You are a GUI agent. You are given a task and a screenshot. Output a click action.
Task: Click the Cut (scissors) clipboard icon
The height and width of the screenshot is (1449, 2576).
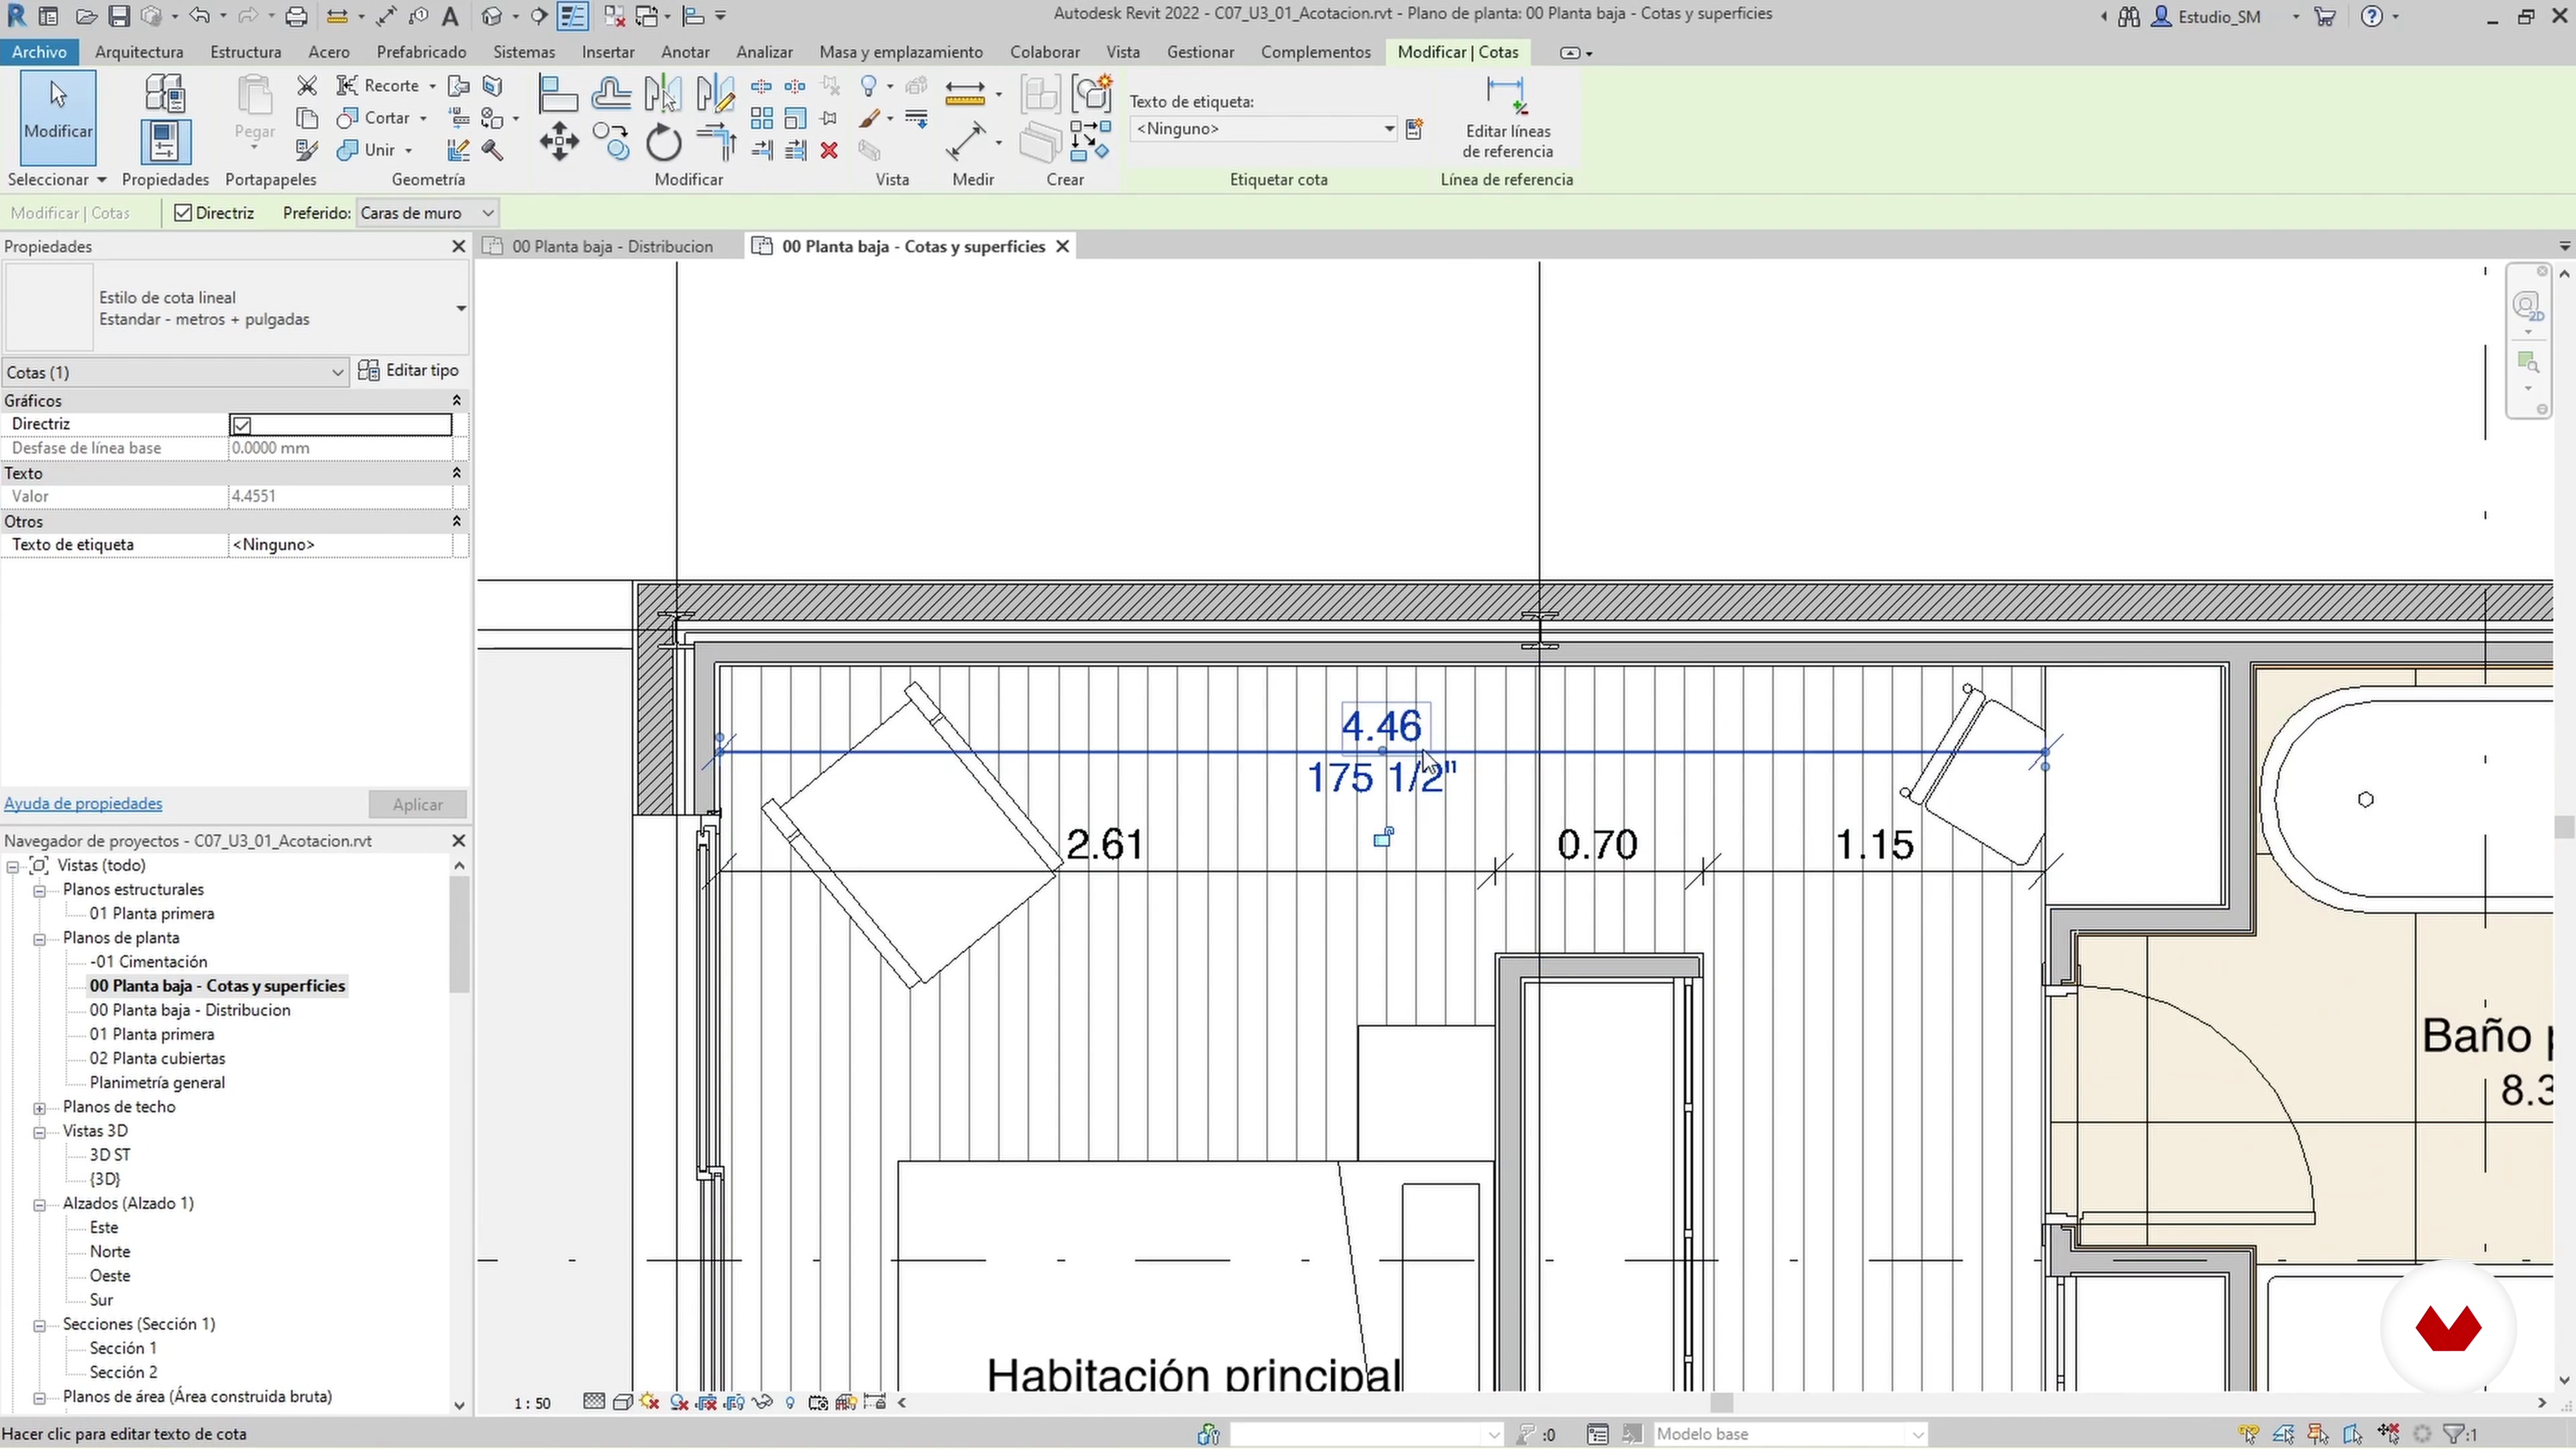click(307, 86)
